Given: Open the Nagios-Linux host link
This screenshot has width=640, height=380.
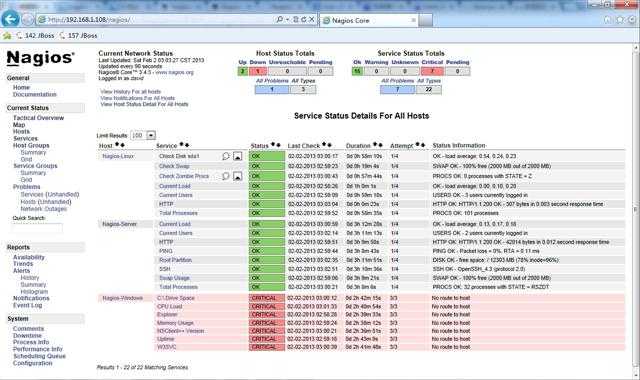Looking at the screenshot, I should tap(118, 156).
